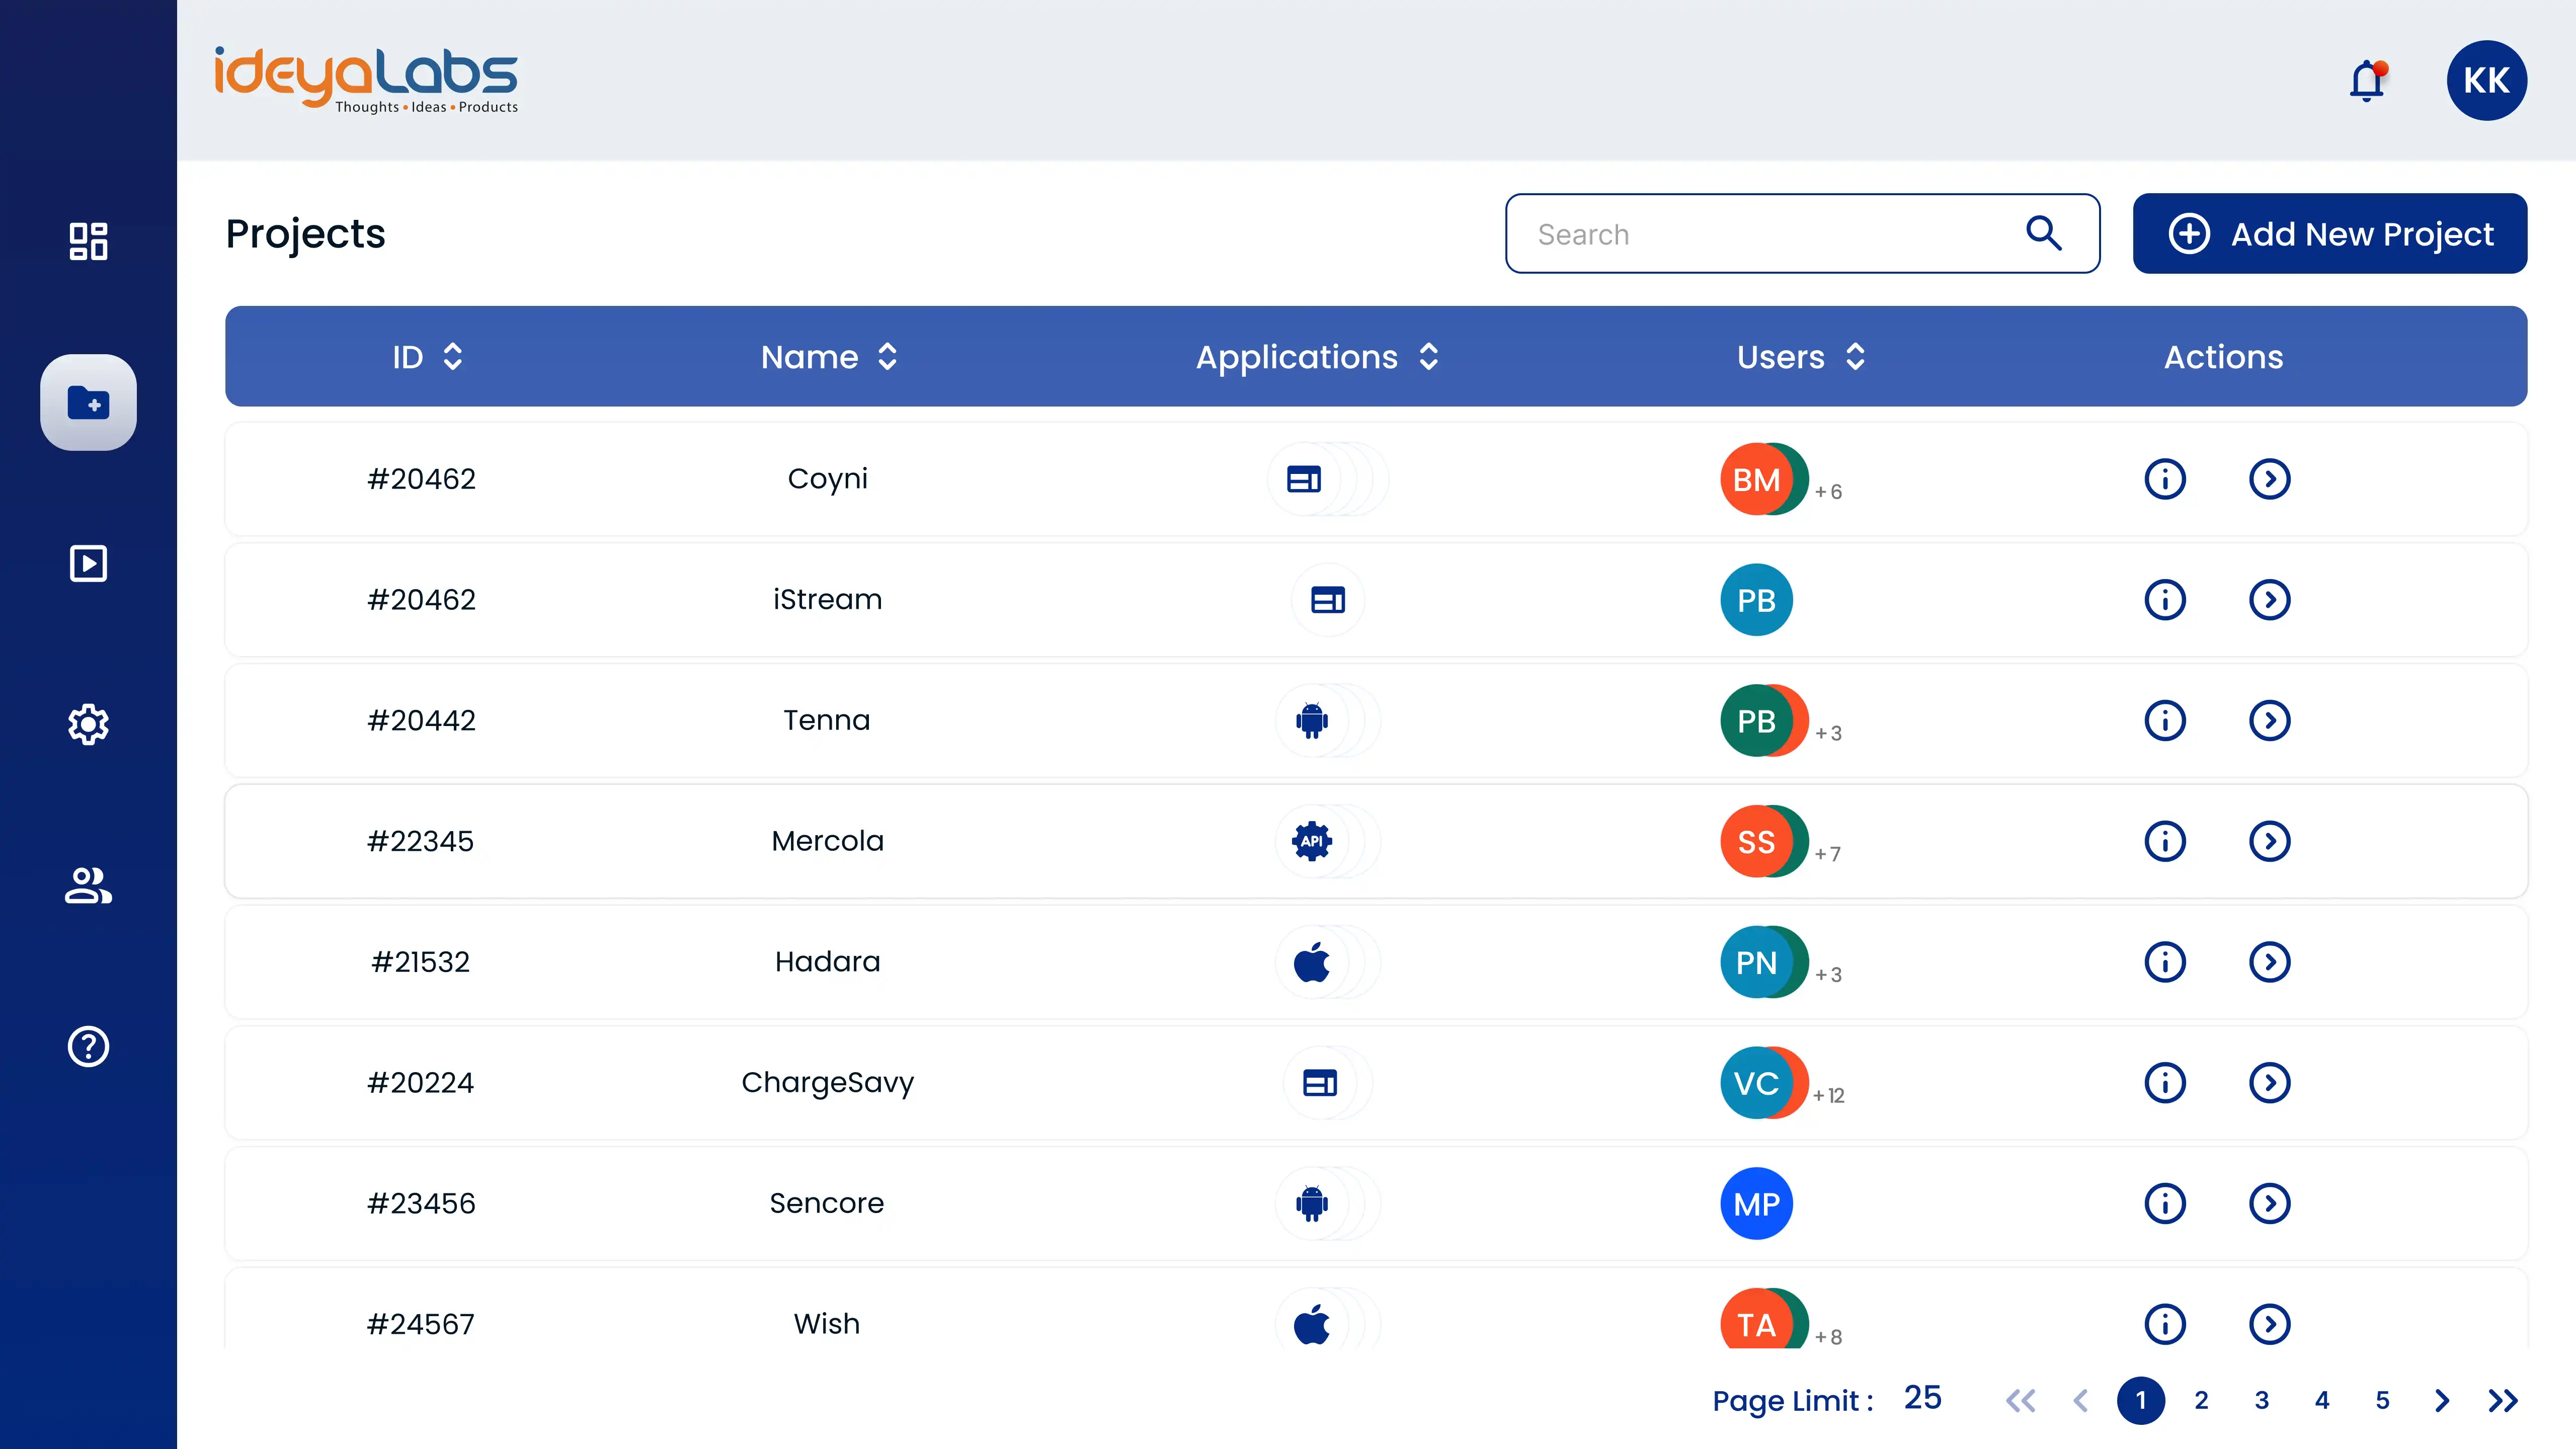The height and width of the screenshot is (1449, 2576).
Task: Click the Apple icon on the Wish row
Action: click(x=1311, y=1322)
